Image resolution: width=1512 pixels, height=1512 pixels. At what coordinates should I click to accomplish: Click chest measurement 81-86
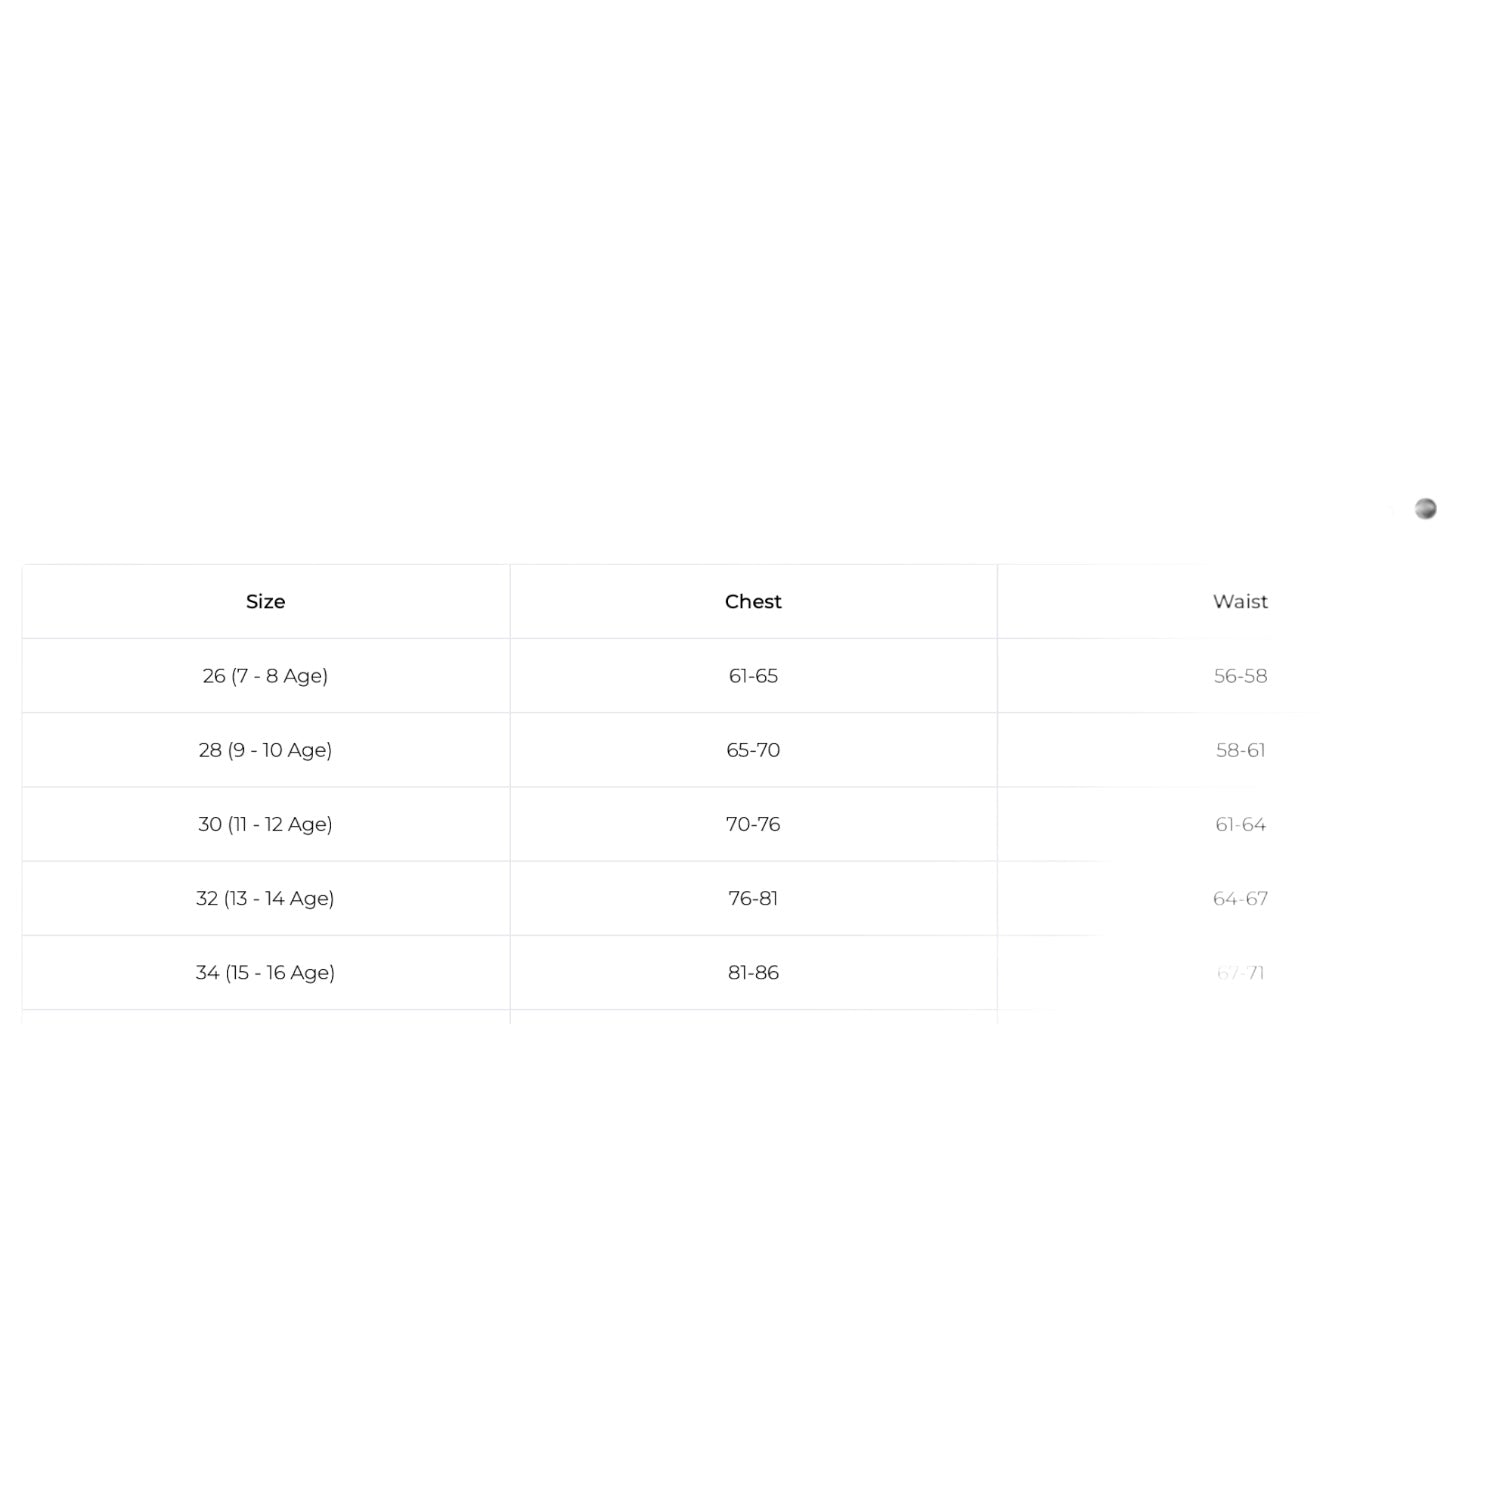coord(753,972)
